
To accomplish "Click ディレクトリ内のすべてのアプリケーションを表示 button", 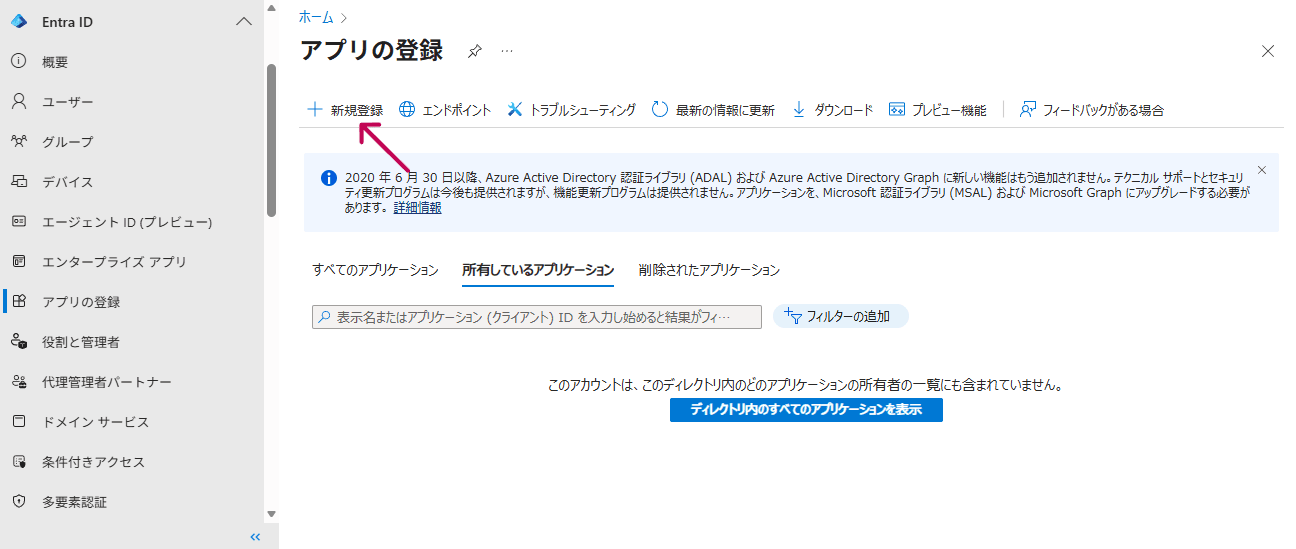I will [806, 410].
